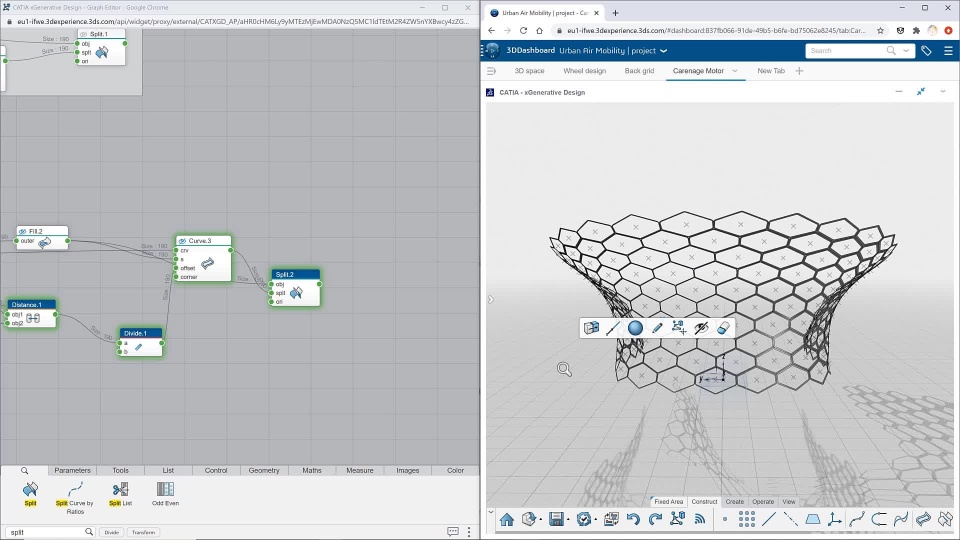The image size is (960, 540).
Task: Open the Color palette tab
Action: 456,470
